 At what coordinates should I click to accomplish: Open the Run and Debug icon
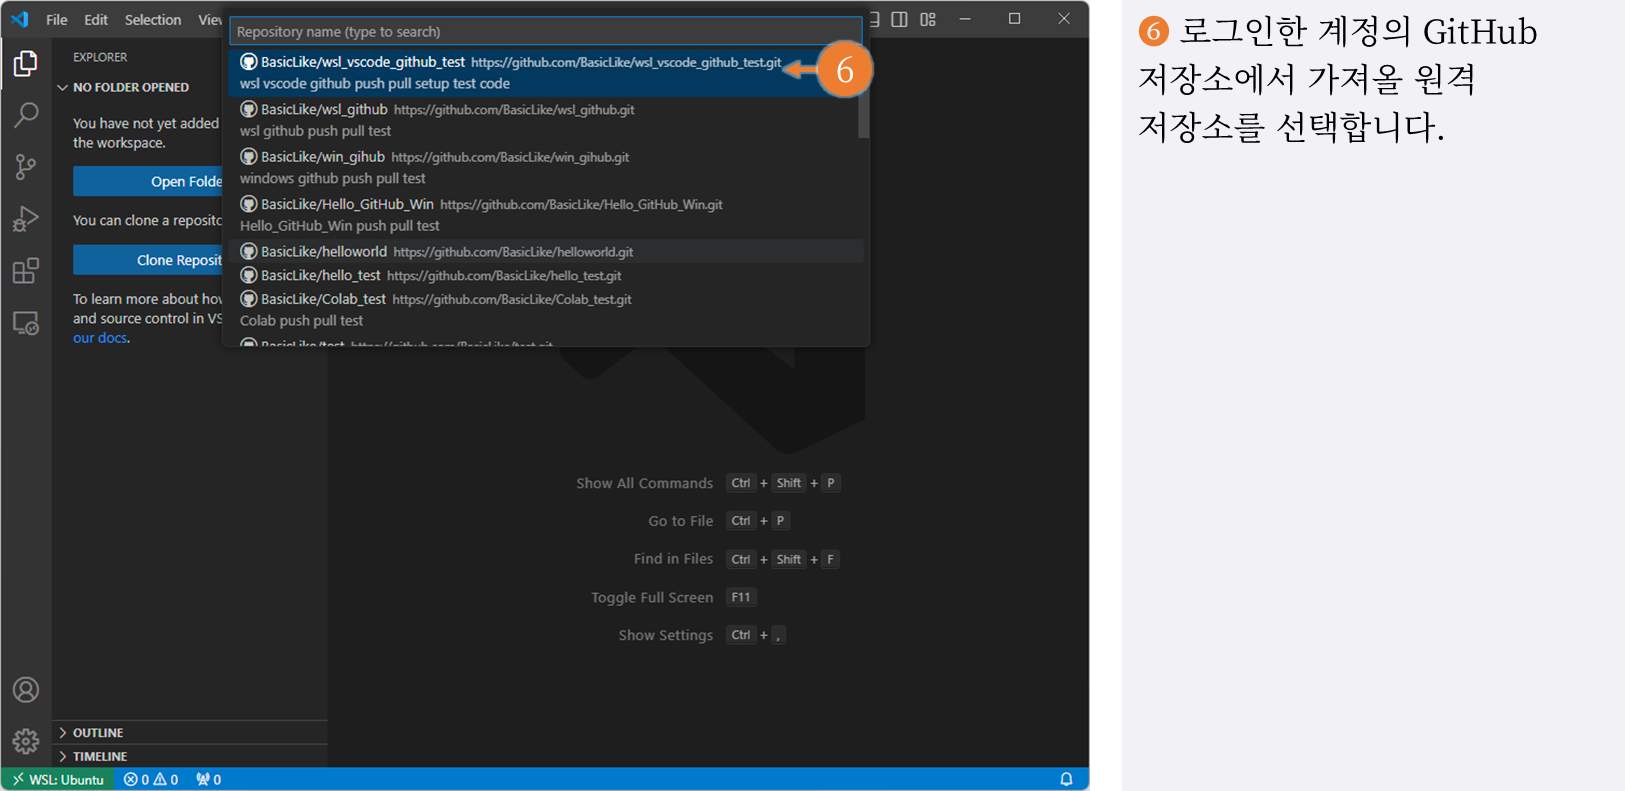click(x=26, y=219)
